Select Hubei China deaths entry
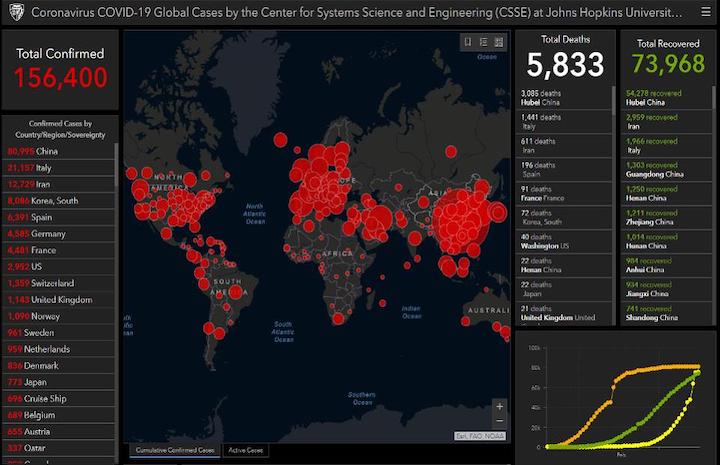The width and height of the screenshot is (720, 465). point(564,98)
